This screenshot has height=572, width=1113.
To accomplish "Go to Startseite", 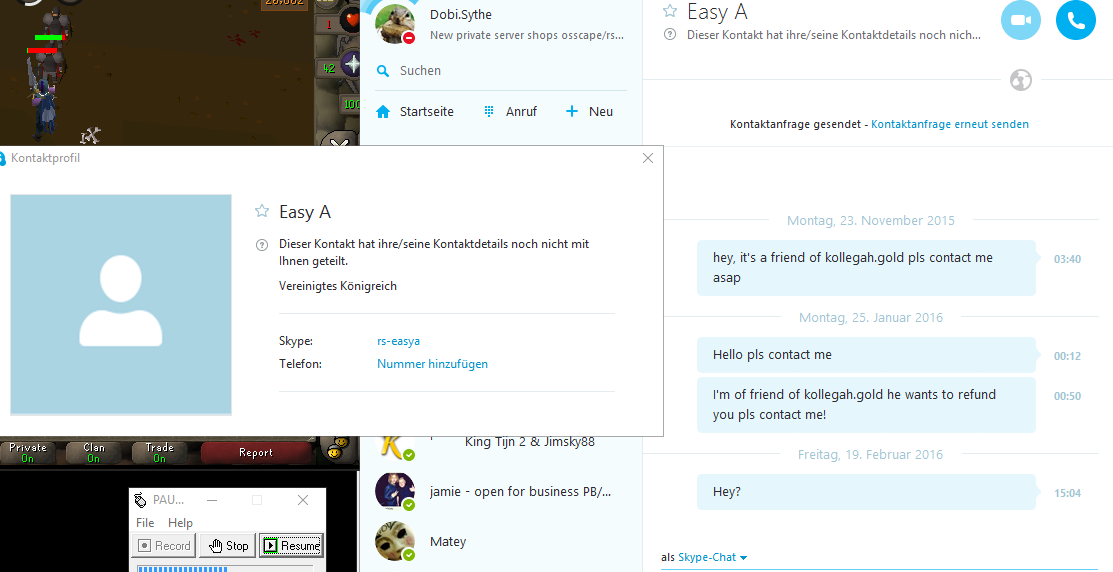I will pyautogui.click(x=415, y=111).
